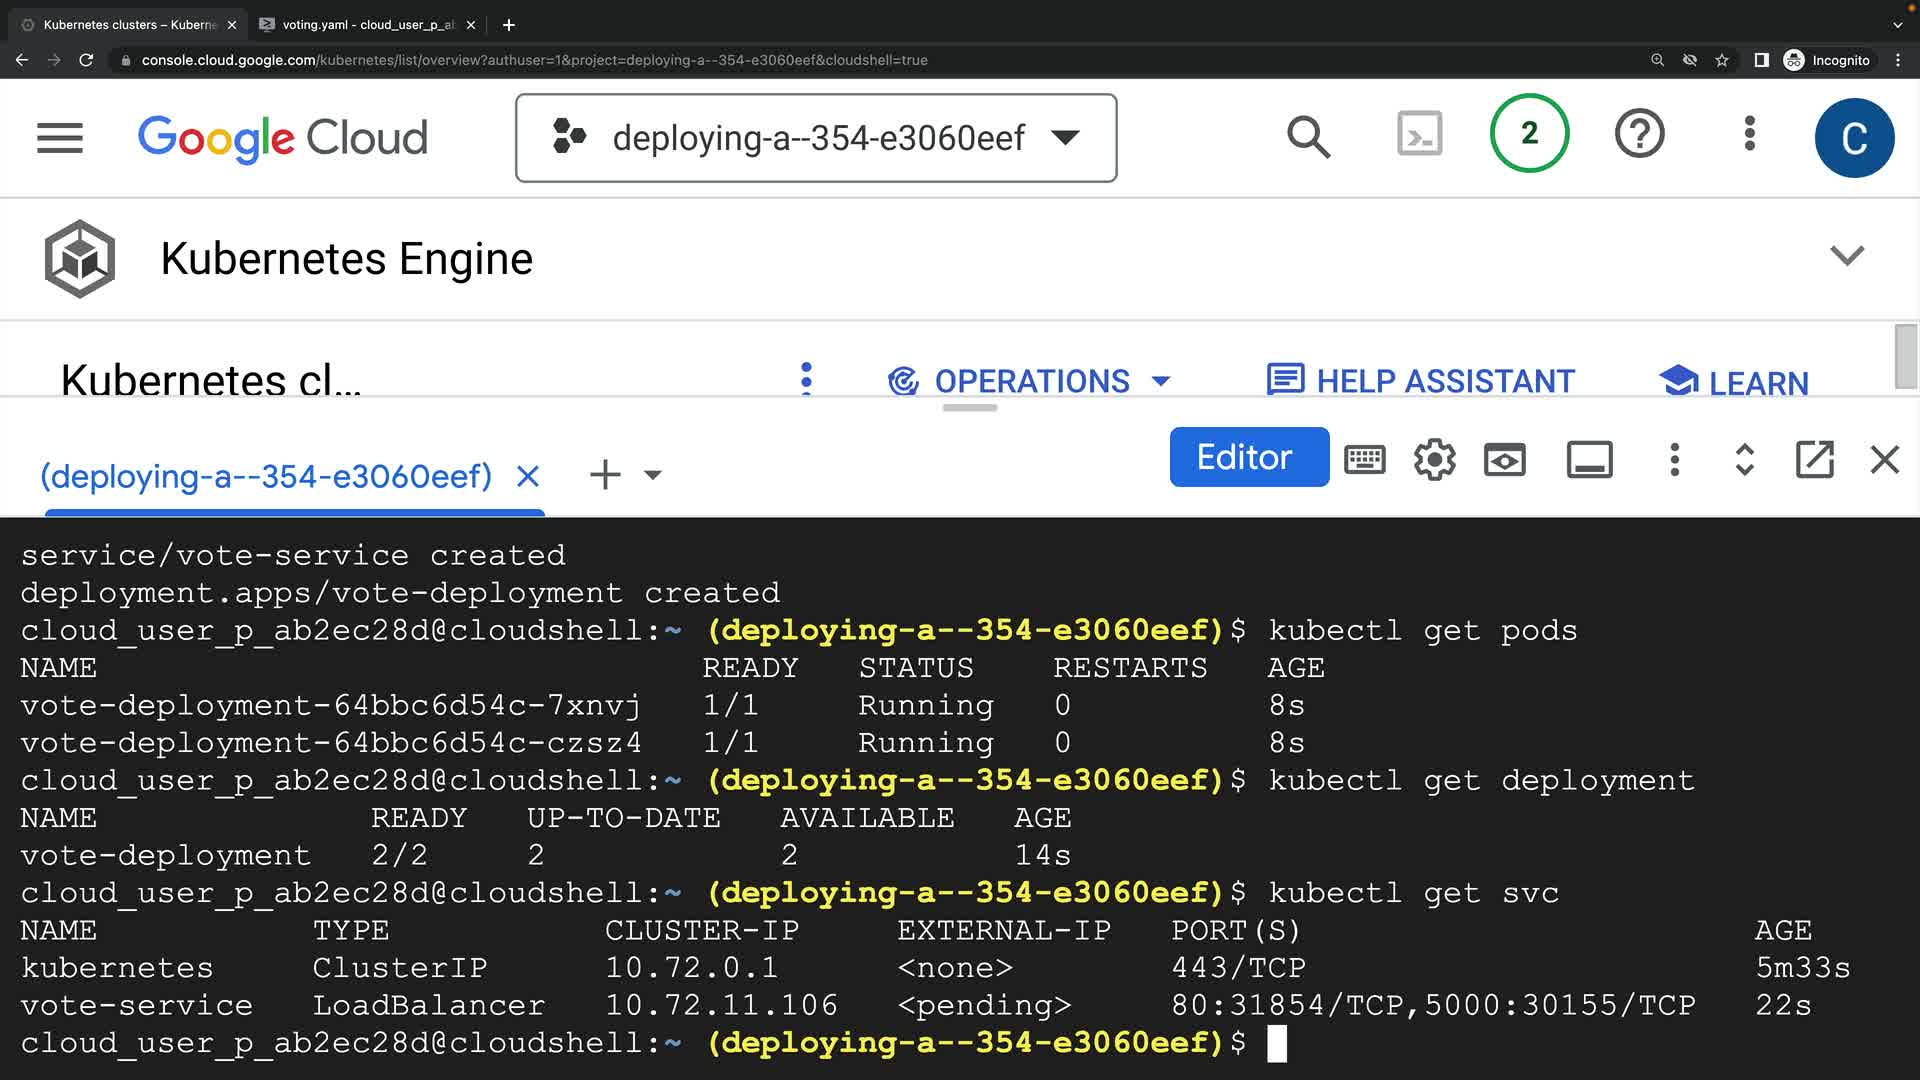This screenshot has width=1920, height=1080.
Task: Toggle Cloud Shell maximize/restore arrows
Action: (x=1744, y=459)
